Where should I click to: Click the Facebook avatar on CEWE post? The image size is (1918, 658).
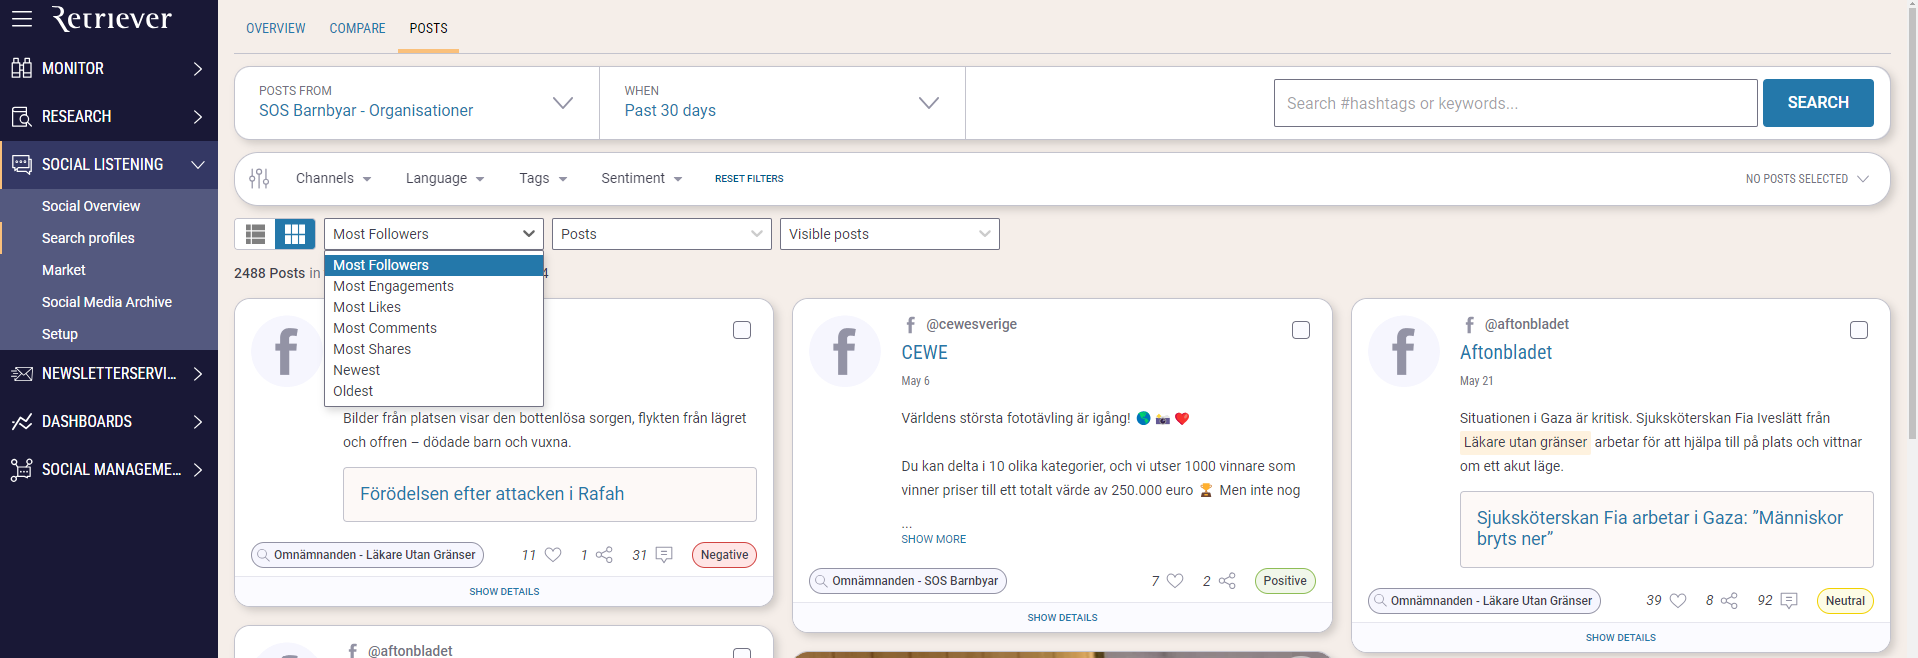[845, 351]
